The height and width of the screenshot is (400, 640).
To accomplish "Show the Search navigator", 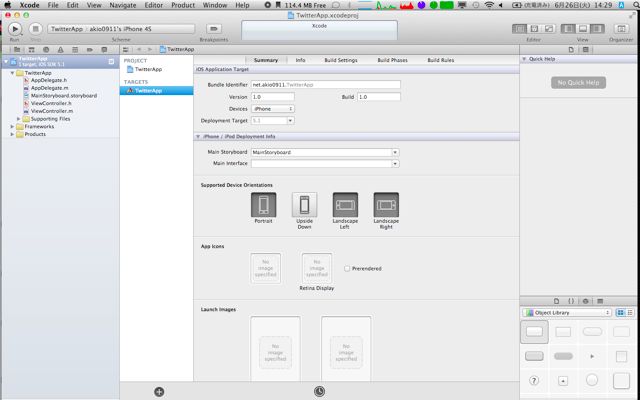I will [x=46, y=49].
